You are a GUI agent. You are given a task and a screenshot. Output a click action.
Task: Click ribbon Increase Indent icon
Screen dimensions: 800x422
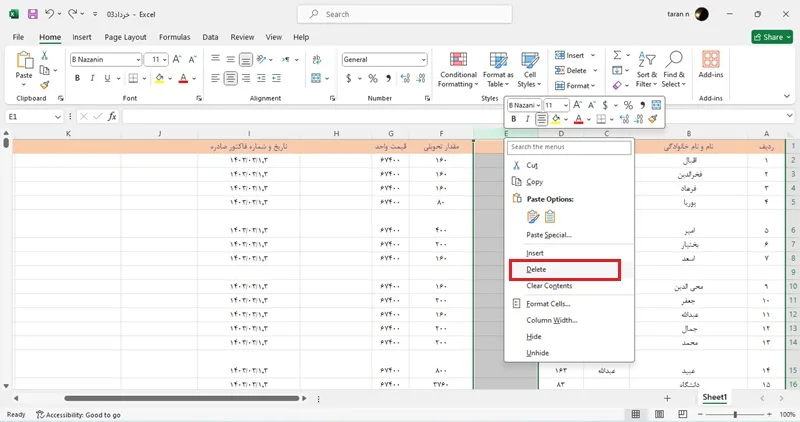(x=277, y=78)
